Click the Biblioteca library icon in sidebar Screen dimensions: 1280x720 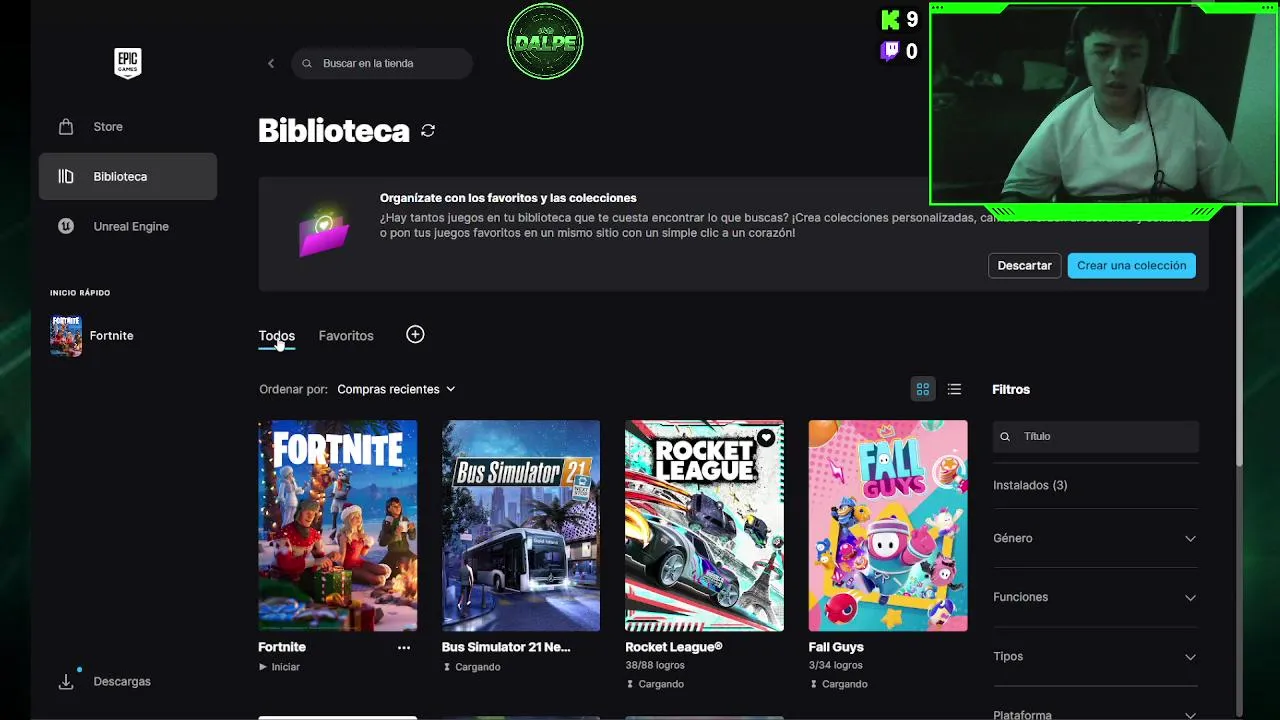tap(66, 176)
